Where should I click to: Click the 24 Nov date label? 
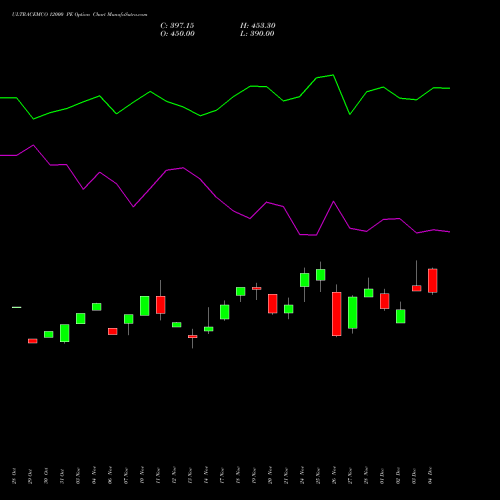[302, 476]
